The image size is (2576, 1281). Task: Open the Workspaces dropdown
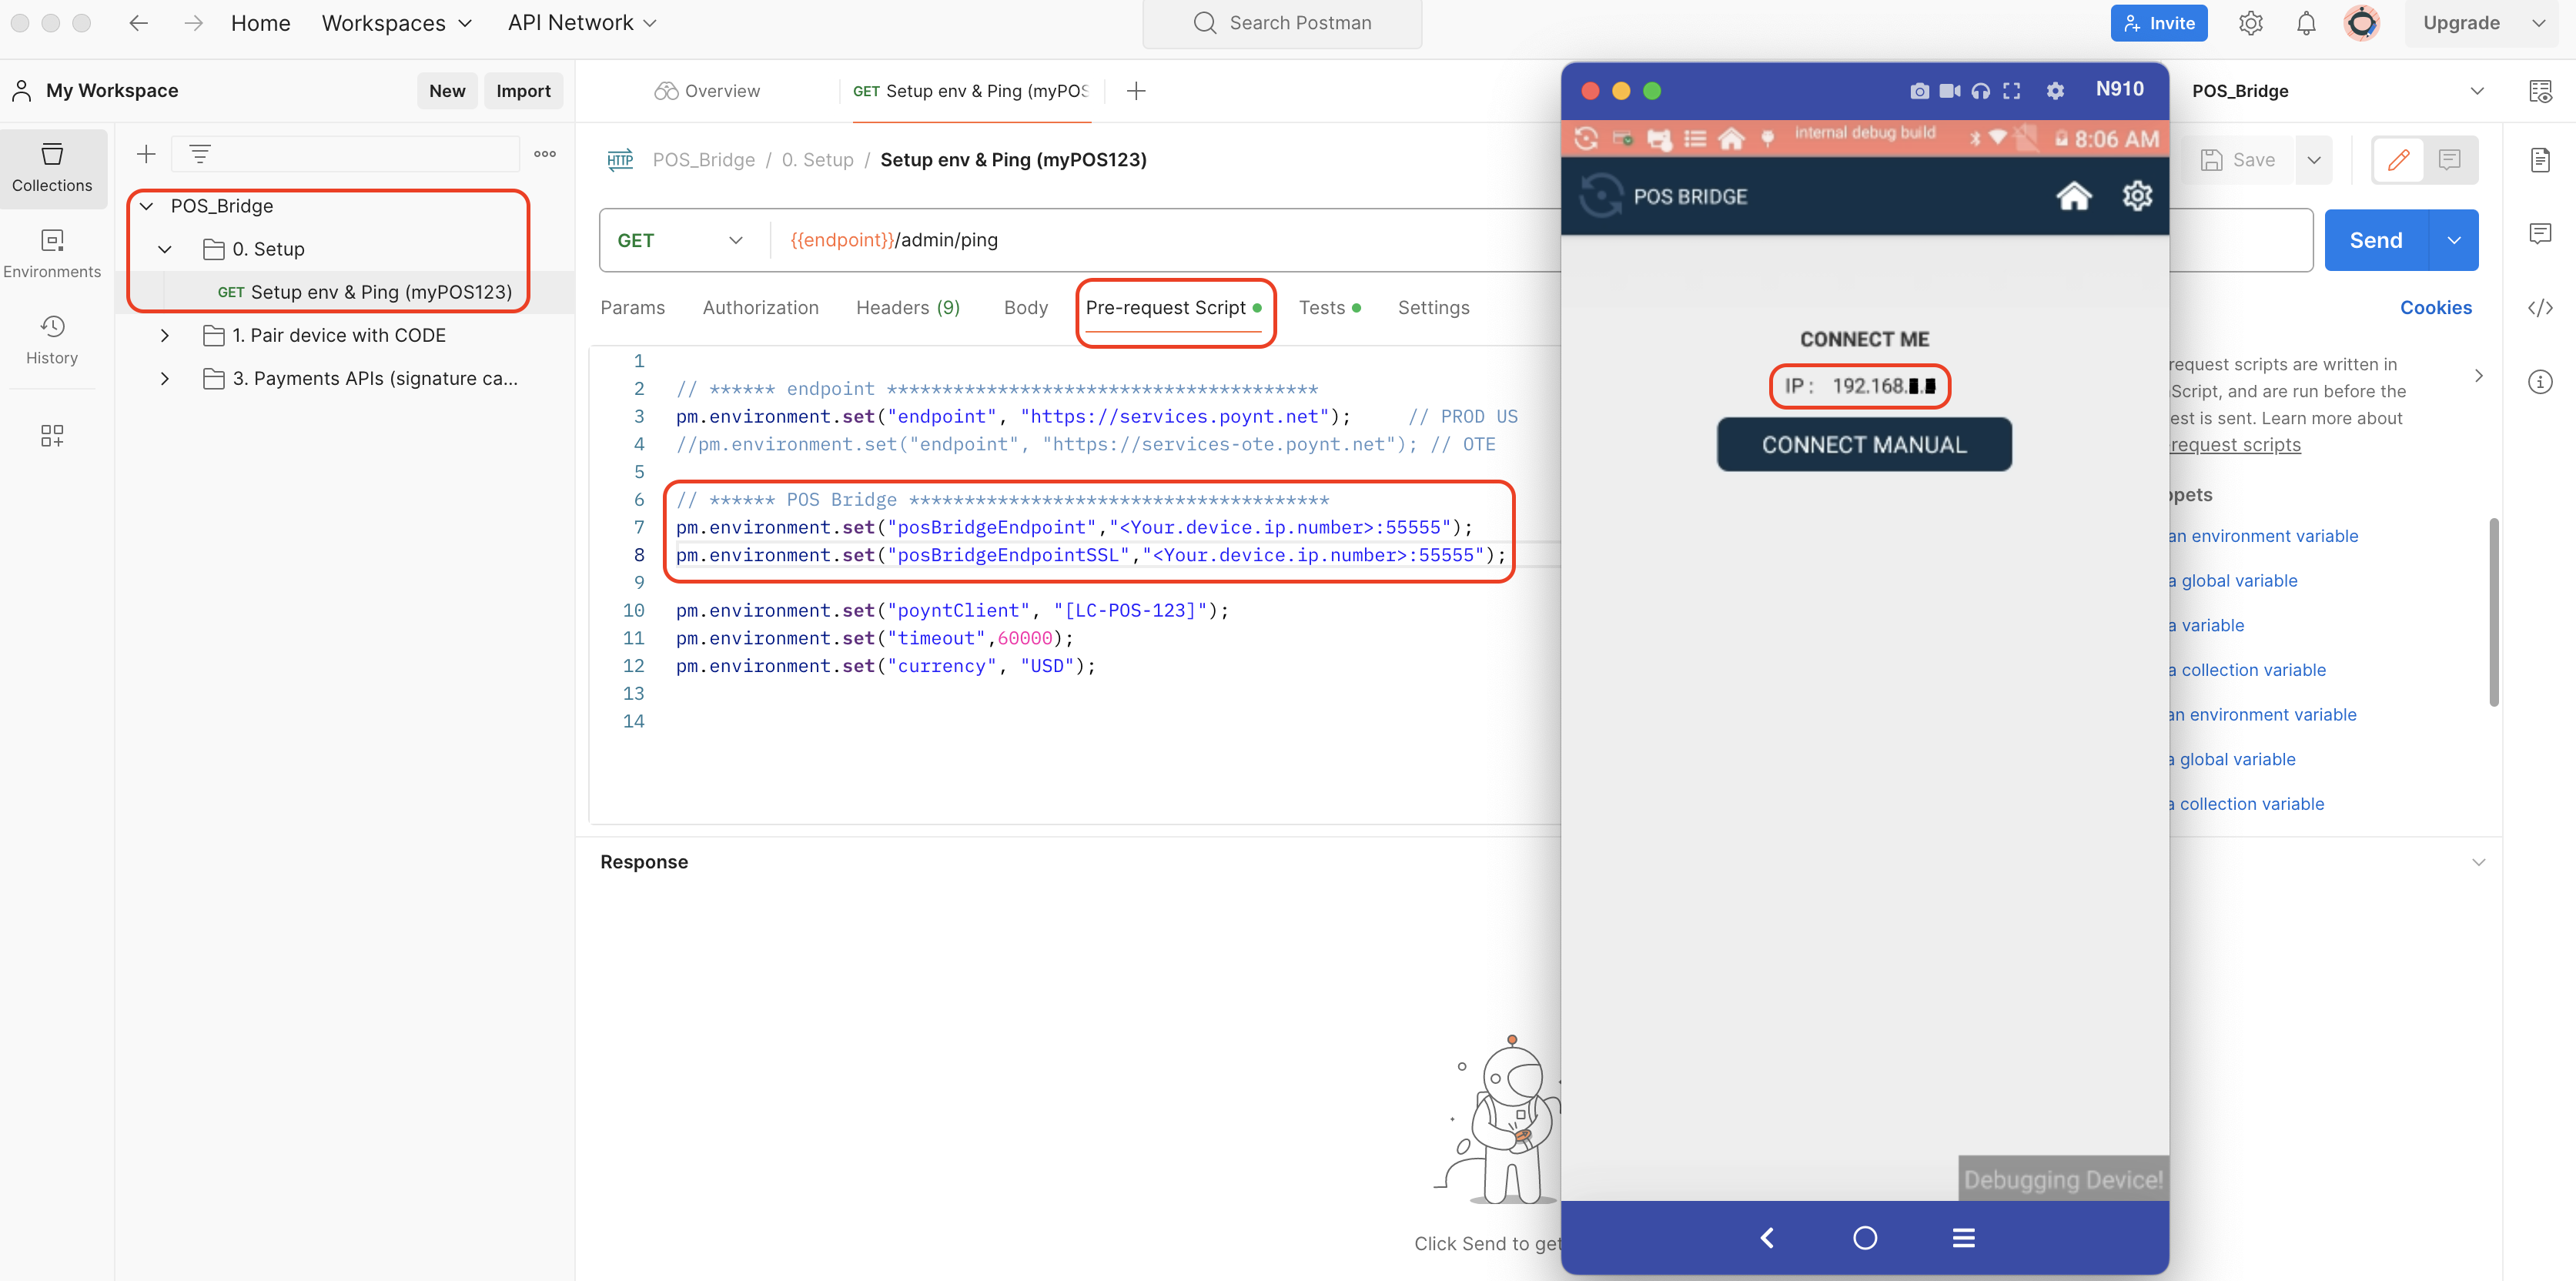point(396,23)
